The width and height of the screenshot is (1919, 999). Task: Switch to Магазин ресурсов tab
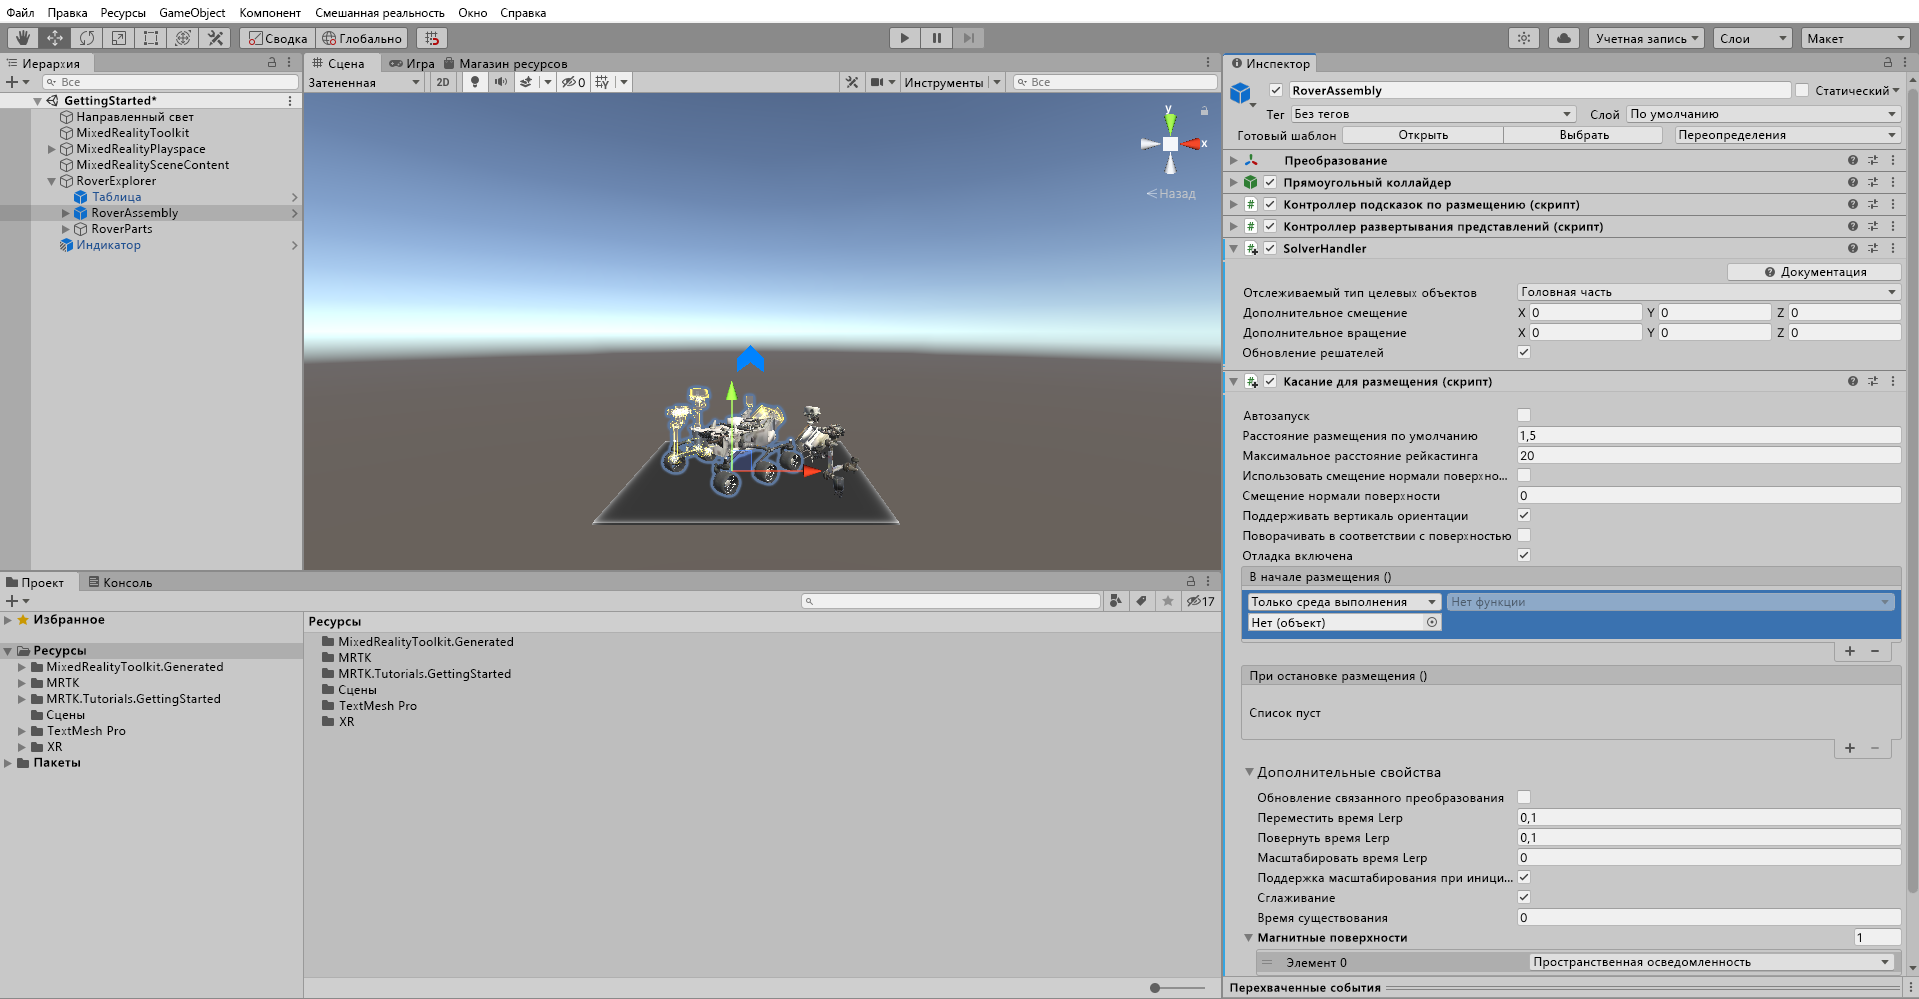(505, 63)
